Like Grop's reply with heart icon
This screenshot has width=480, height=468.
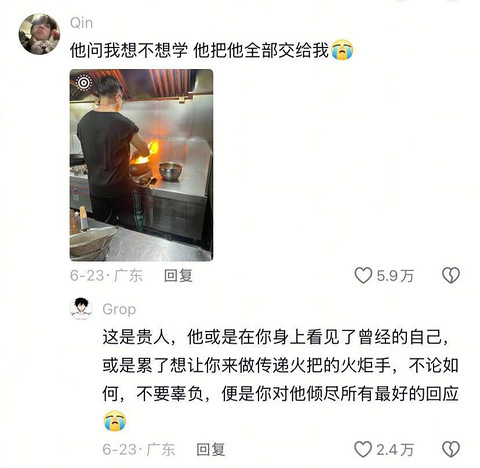coord(363,449)
